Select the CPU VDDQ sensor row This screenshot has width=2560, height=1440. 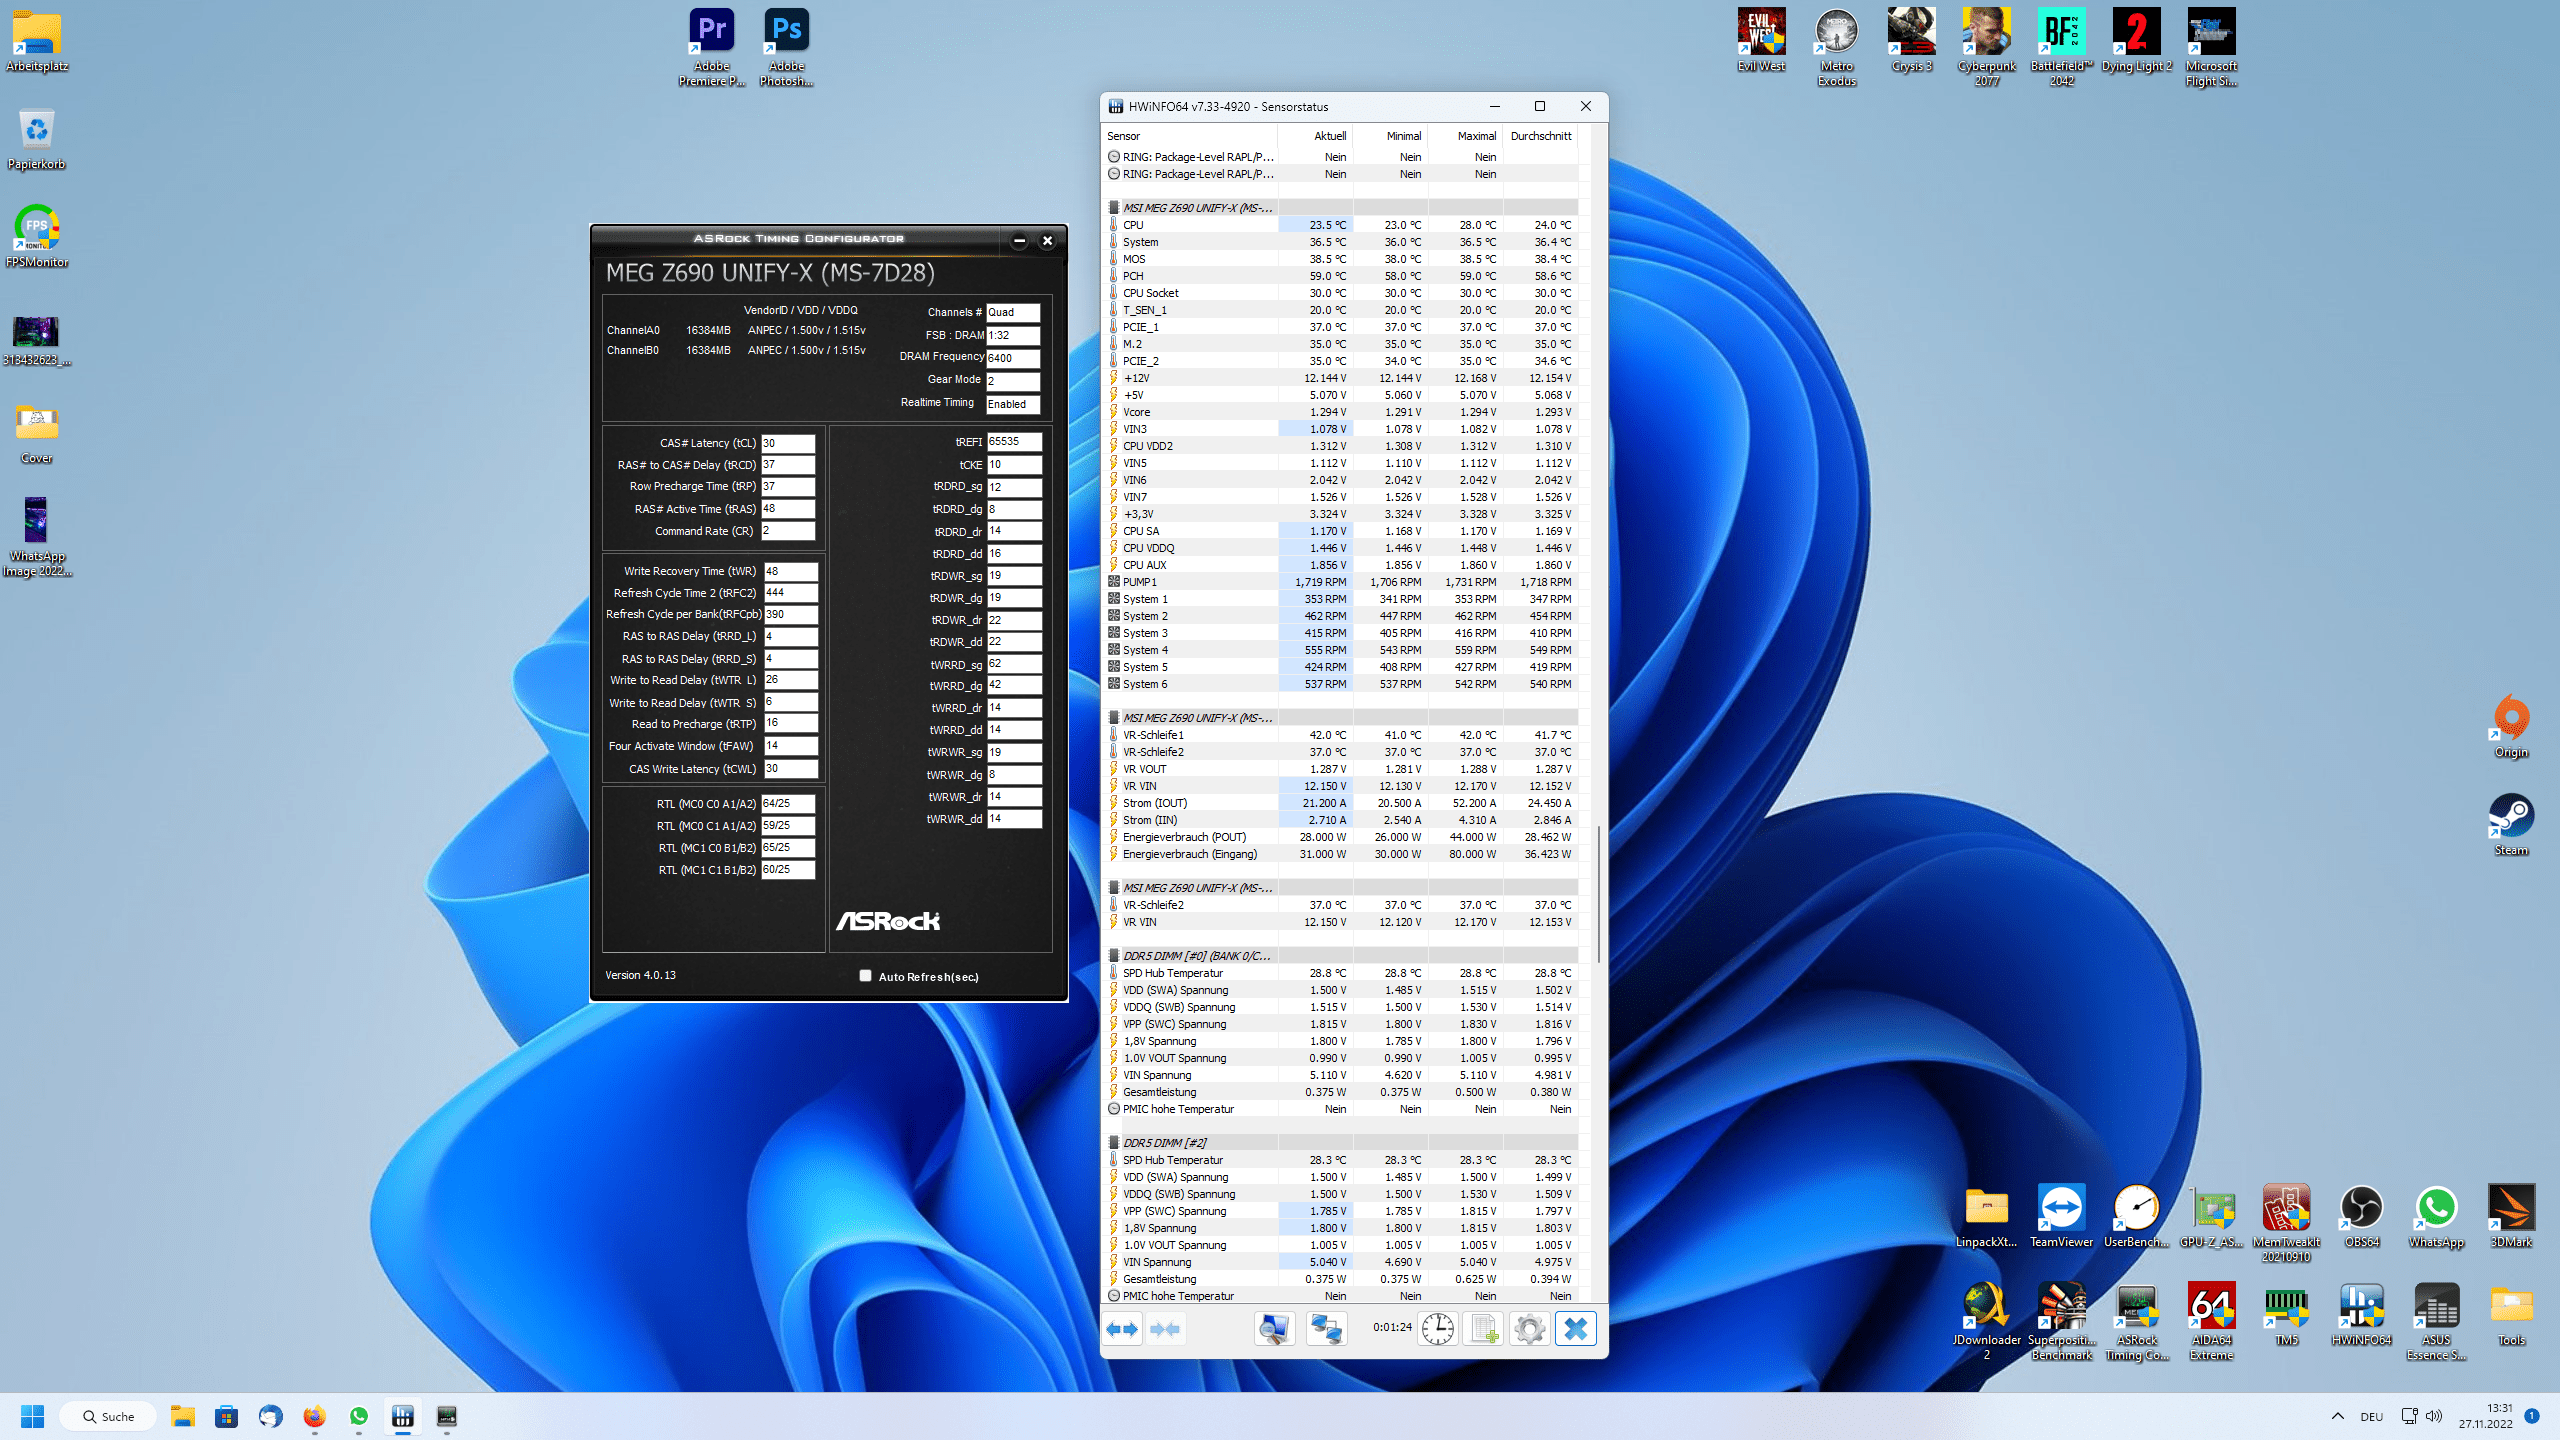1342,548
